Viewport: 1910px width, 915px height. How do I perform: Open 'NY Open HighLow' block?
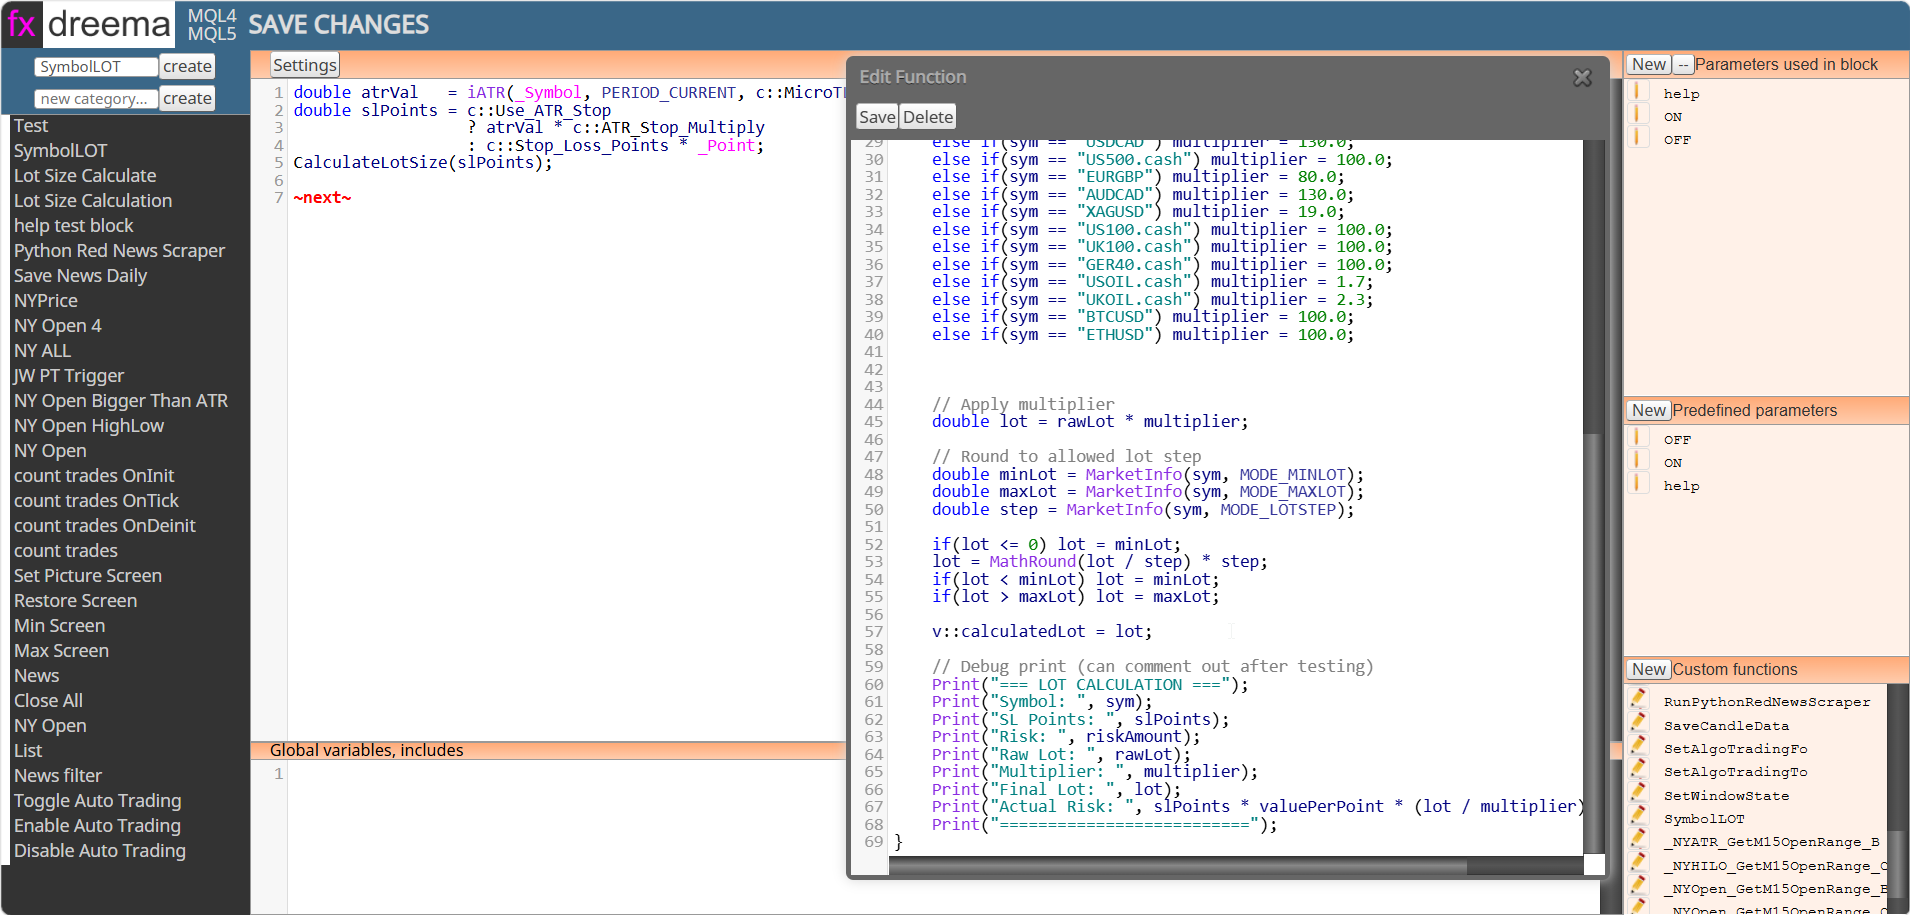(89, 426)
